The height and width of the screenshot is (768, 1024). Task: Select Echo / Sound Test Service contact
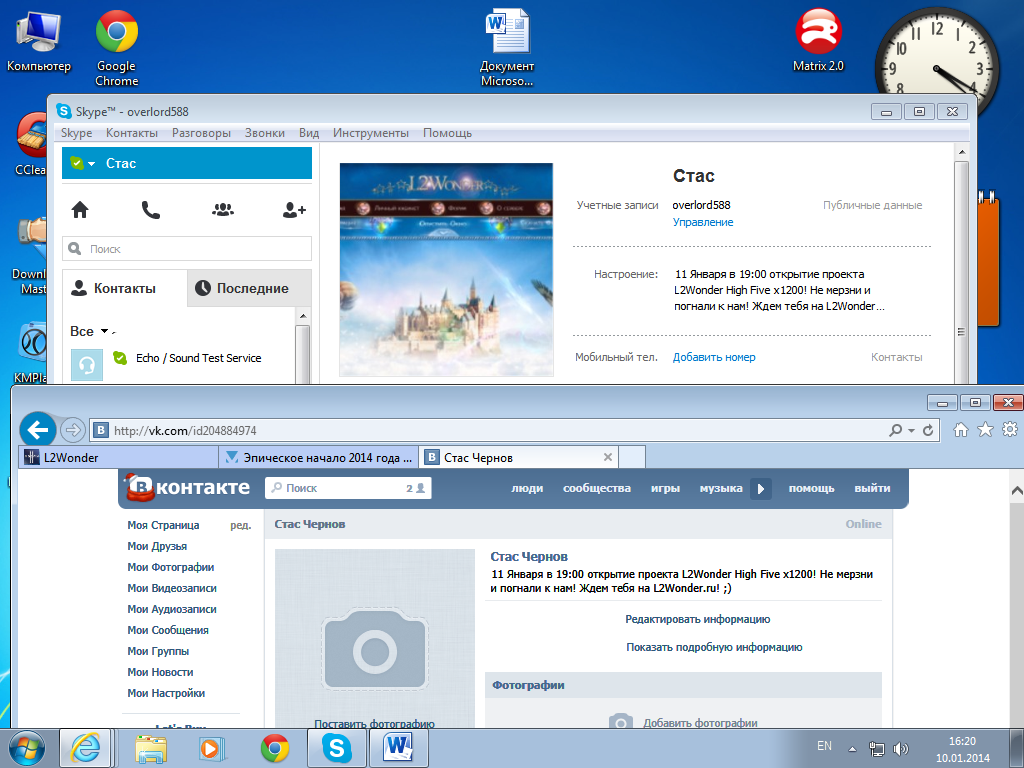pyautogui.click(x=183, y=364)
